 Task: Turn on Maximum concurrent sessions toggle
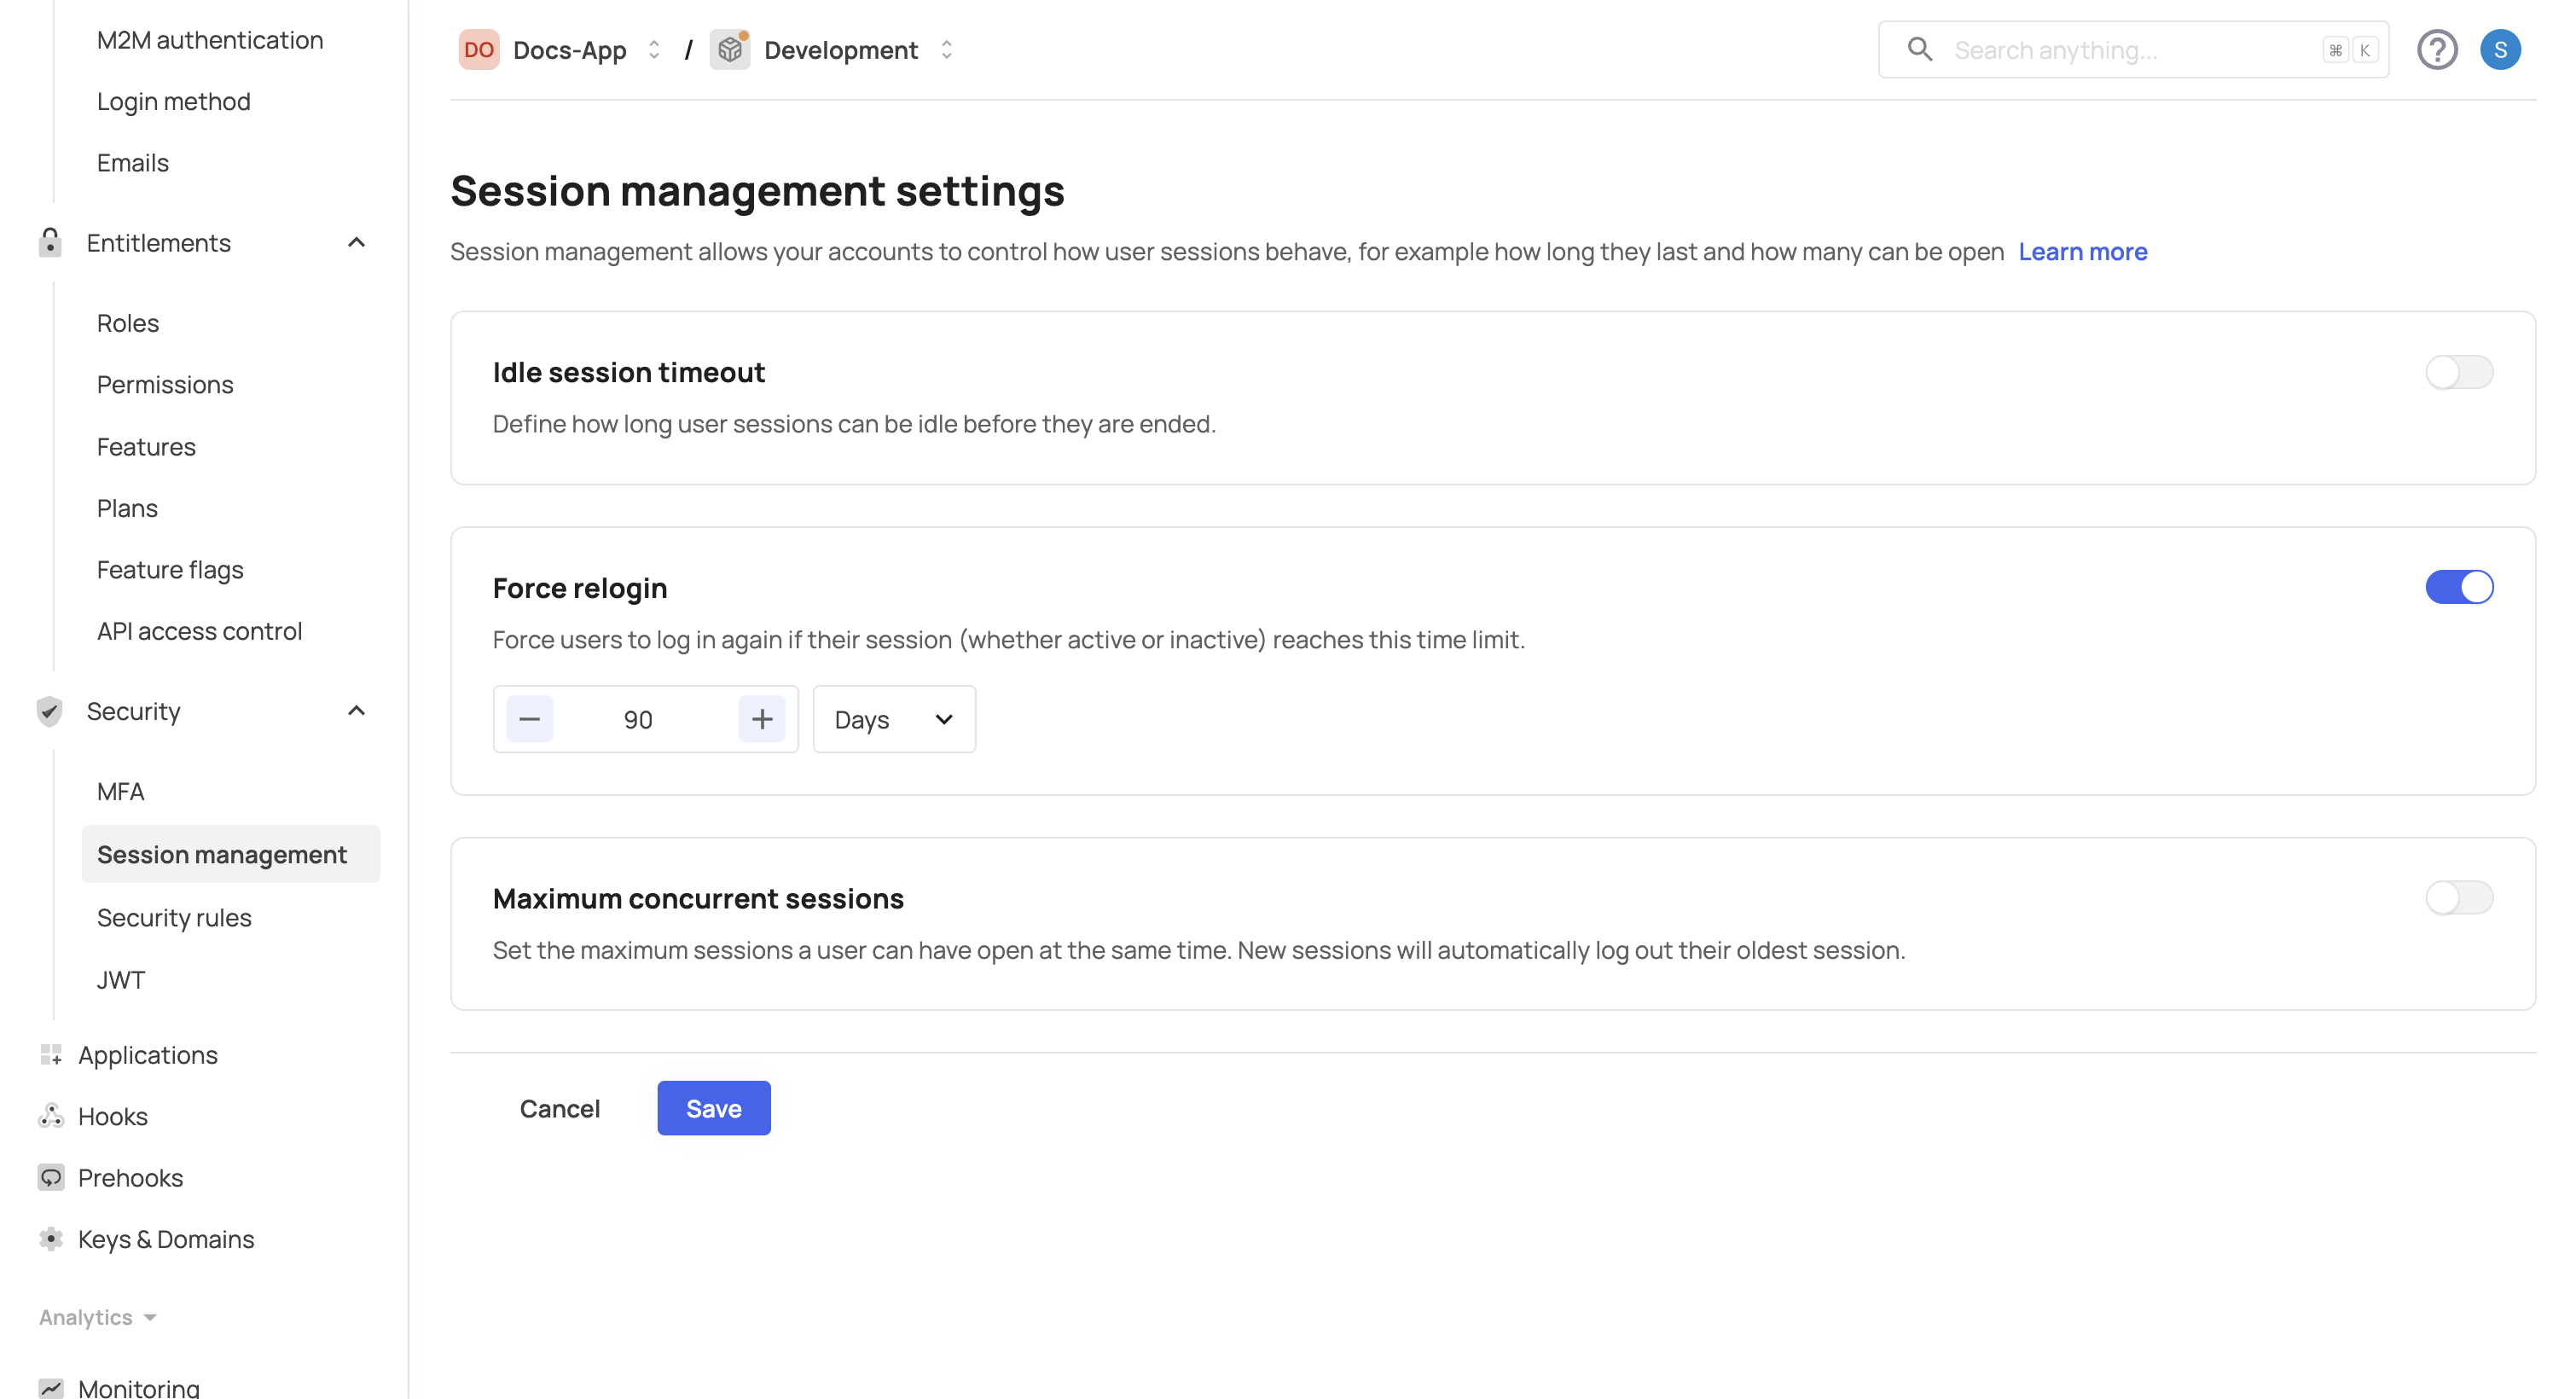tap(2458, 897)
